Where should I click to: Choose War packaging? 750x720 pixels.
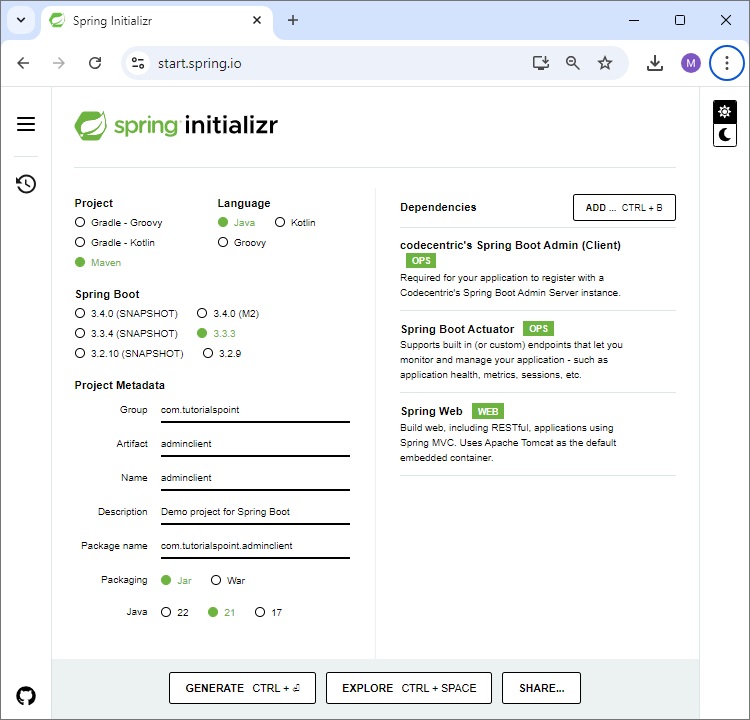(x=228, y=580)
